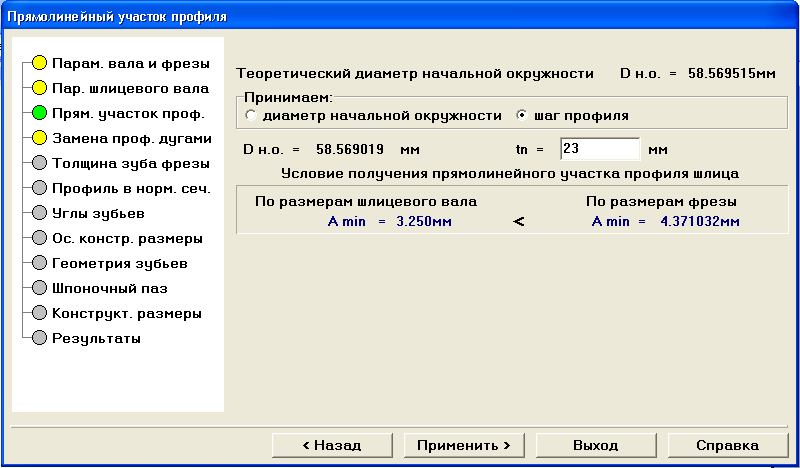Viewport: 800px width, 468px height.
Task: Click the tn input field with value 23
Action: [x=600, y=149]
